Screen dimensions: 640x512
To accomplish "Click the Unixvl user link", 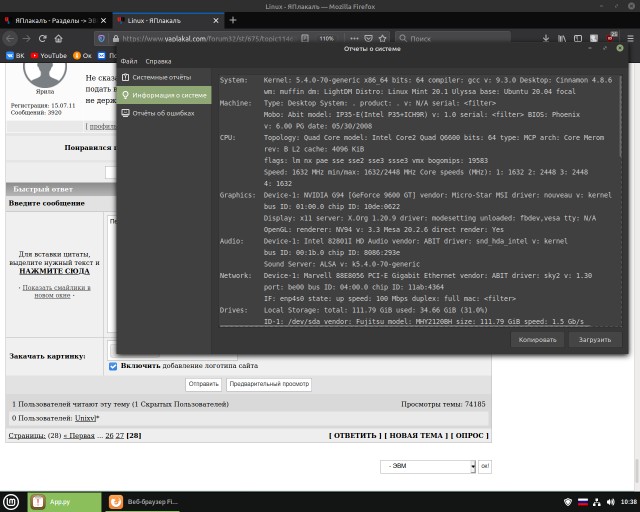I will pyautogui.click(x=85, y=418).
